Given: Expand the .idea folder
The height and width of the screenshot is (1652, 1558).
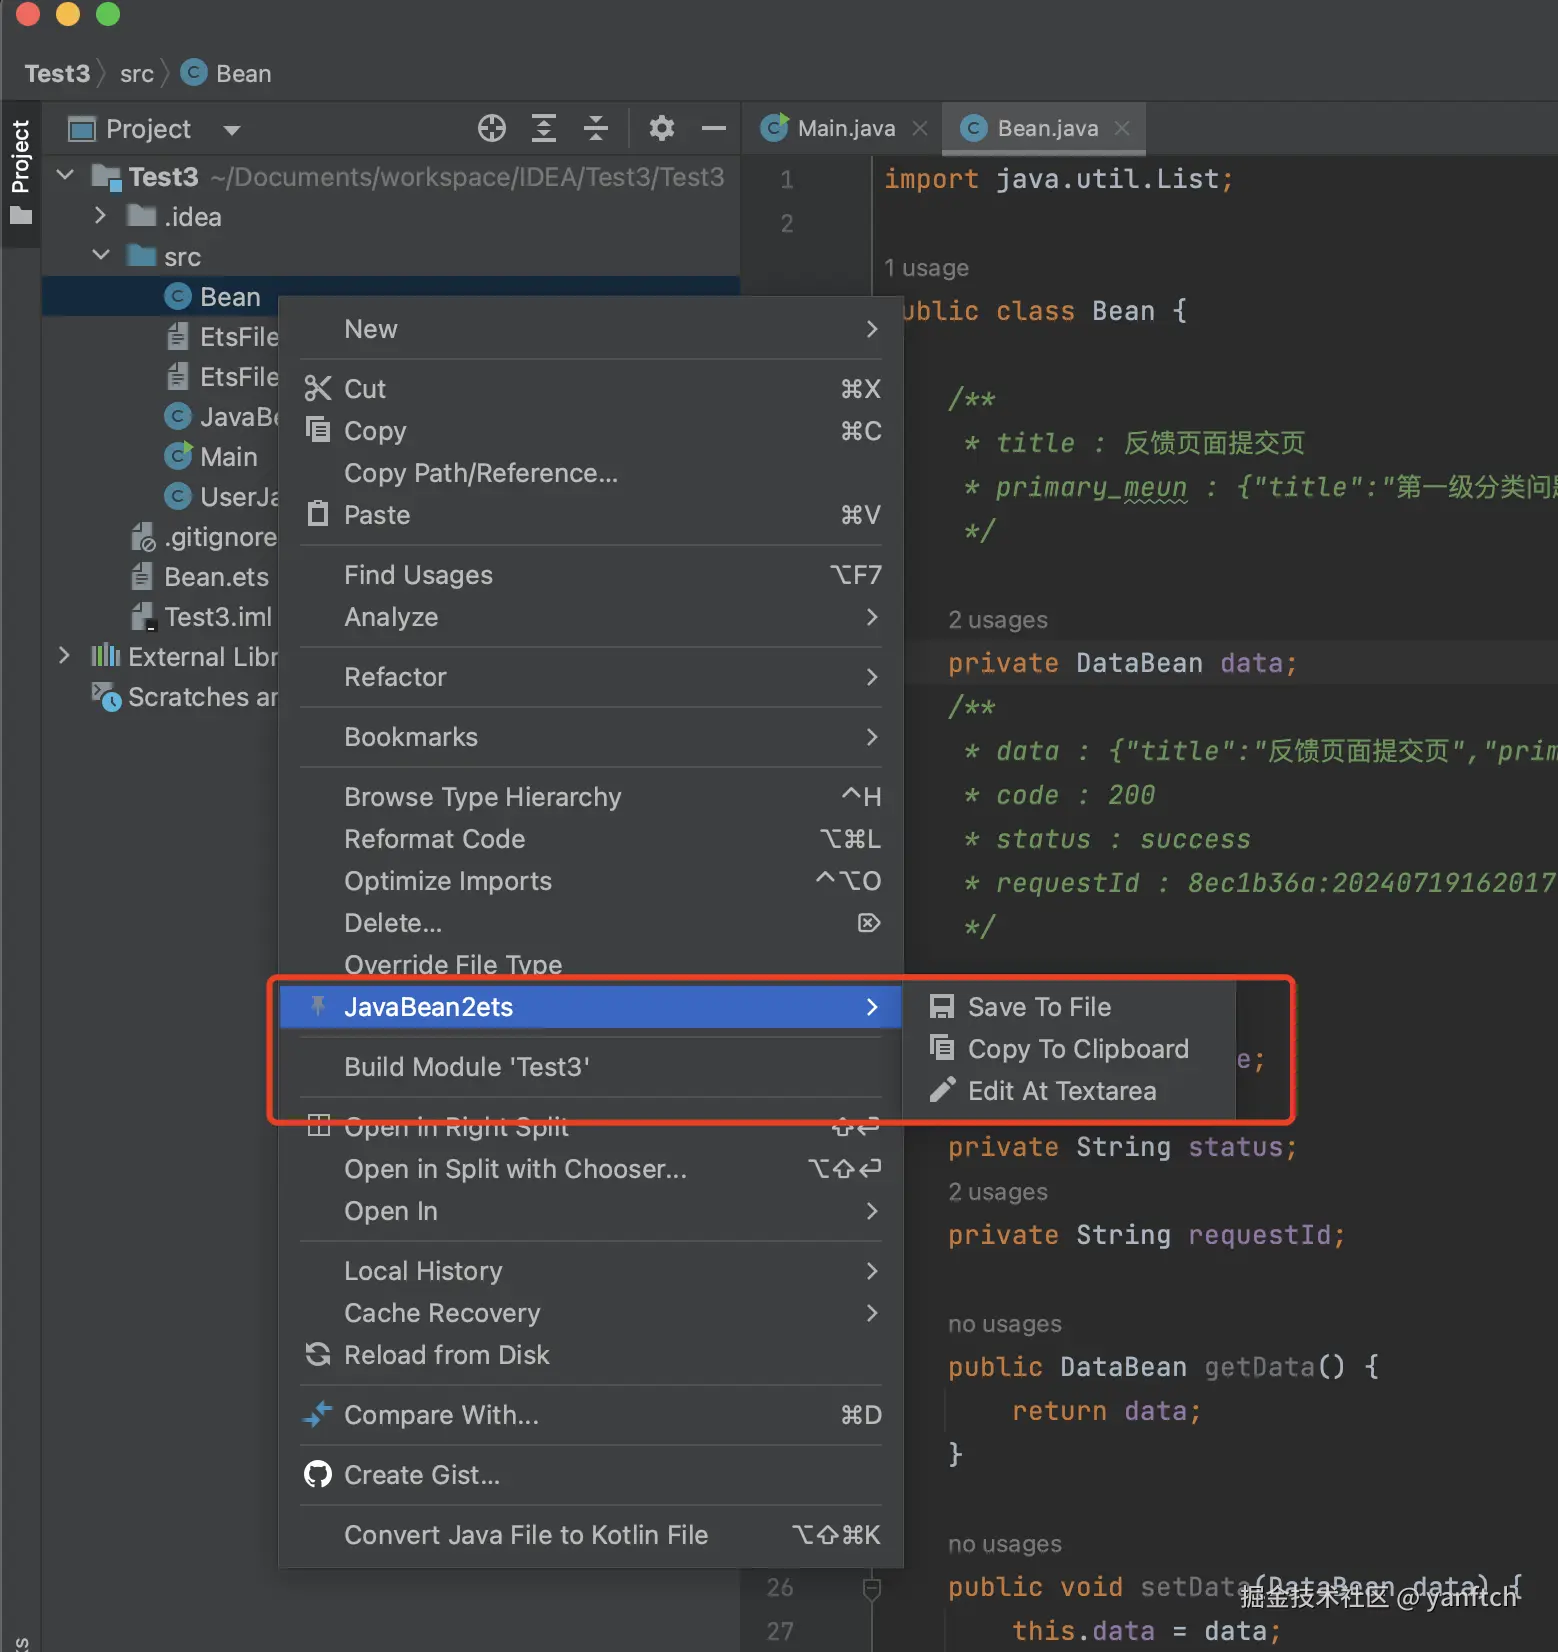Looking at the screenshot, I should [99, 216].
